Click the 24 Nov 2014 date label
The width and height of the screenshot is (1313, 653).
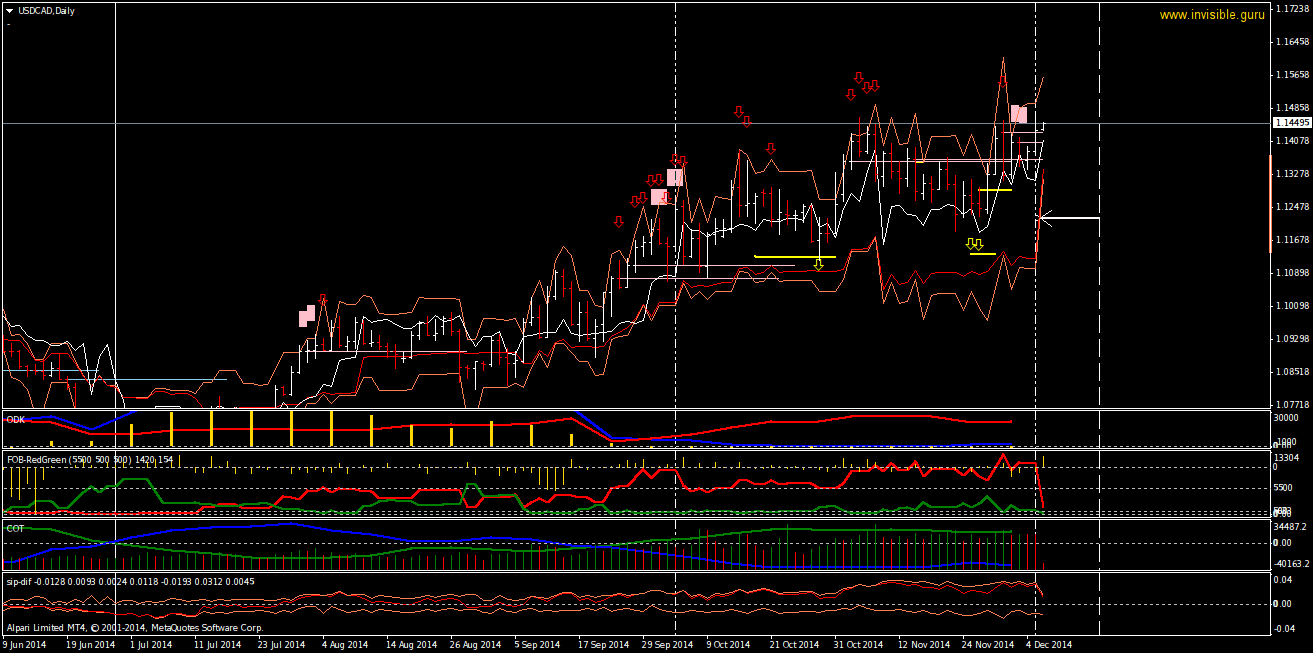(988, 645)
